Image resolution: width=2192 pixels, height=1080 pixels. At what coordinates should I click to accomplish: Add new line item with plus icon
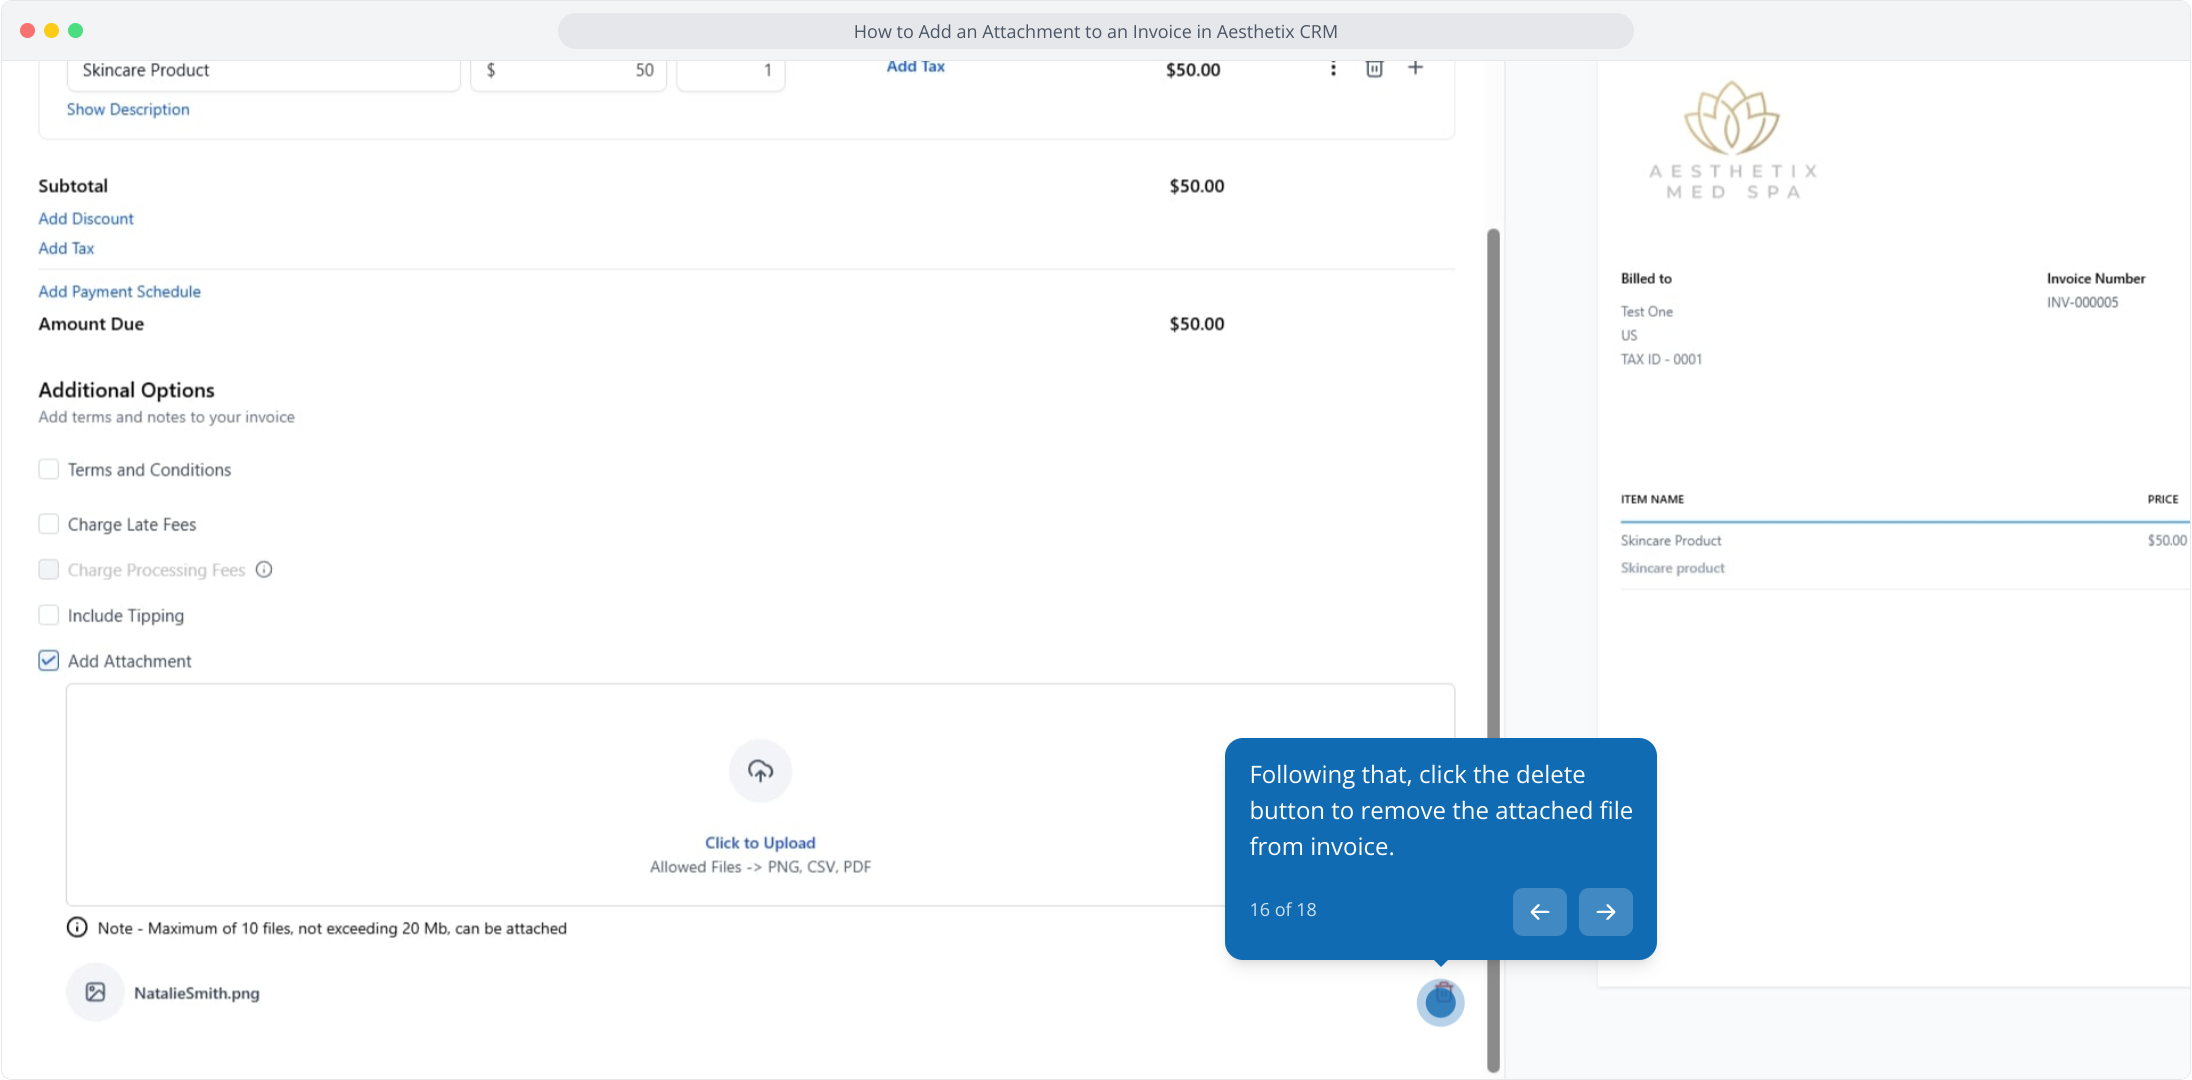tap(1415, 68)
